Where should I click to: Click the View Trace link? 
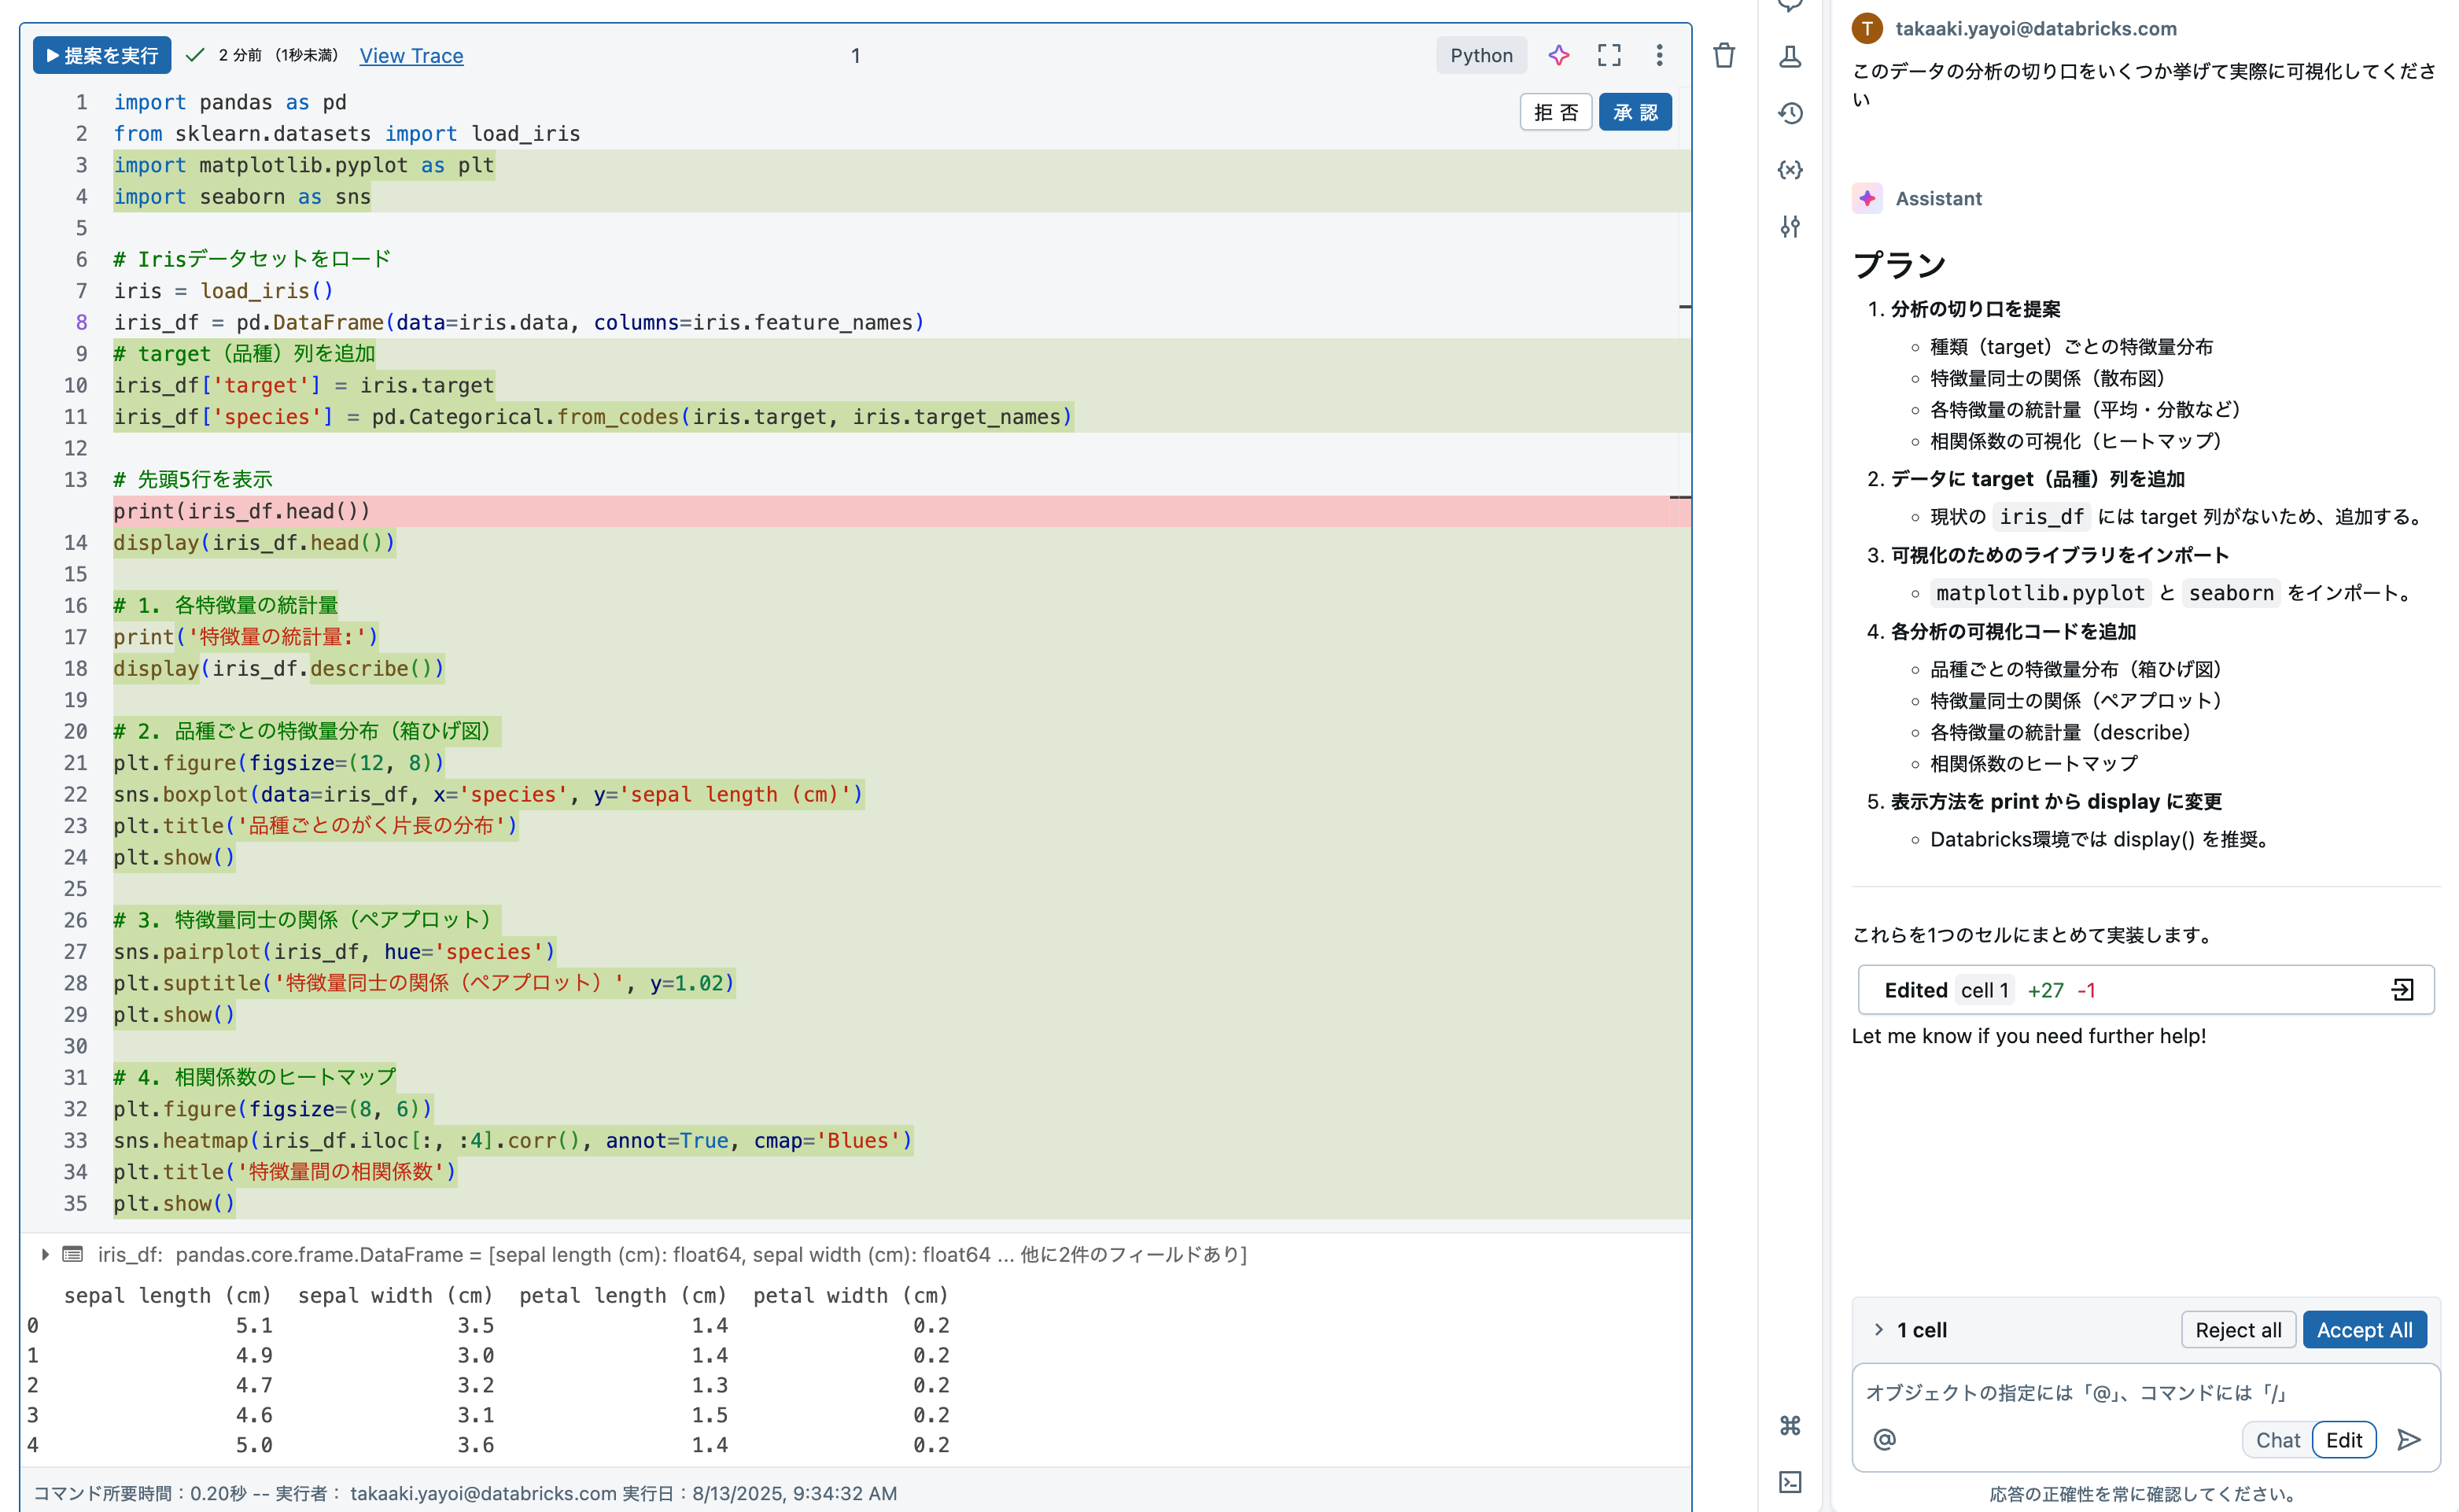[x=411, y=57]
